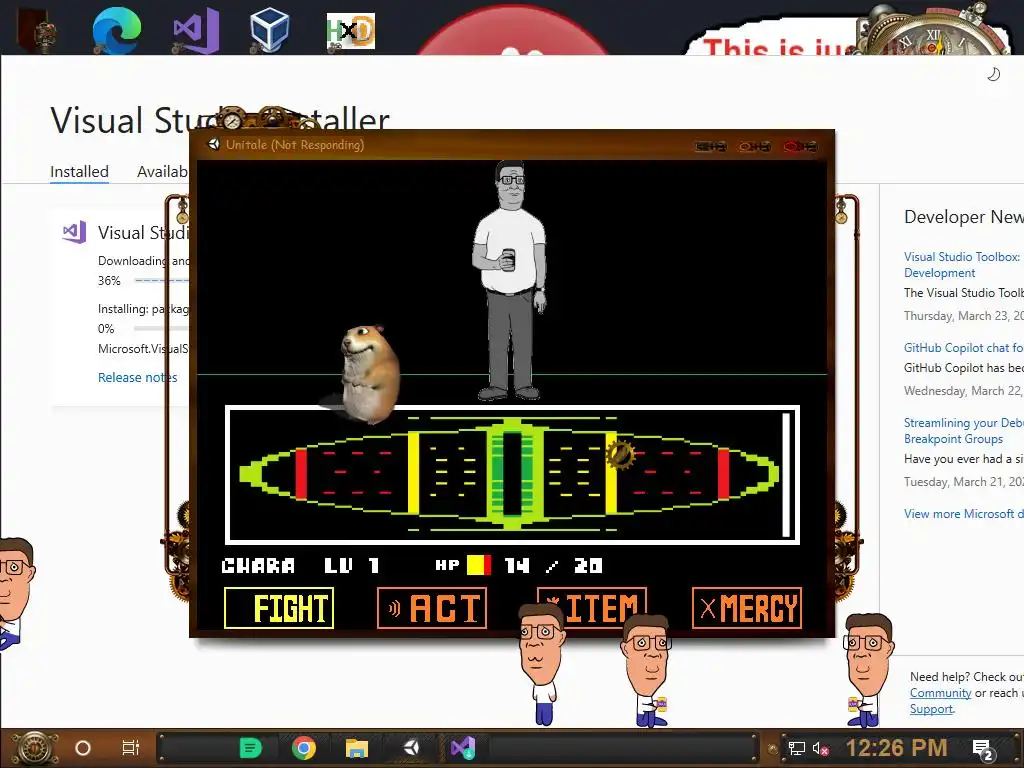Click the brass gear on attack meter

[x=620, y=455]
